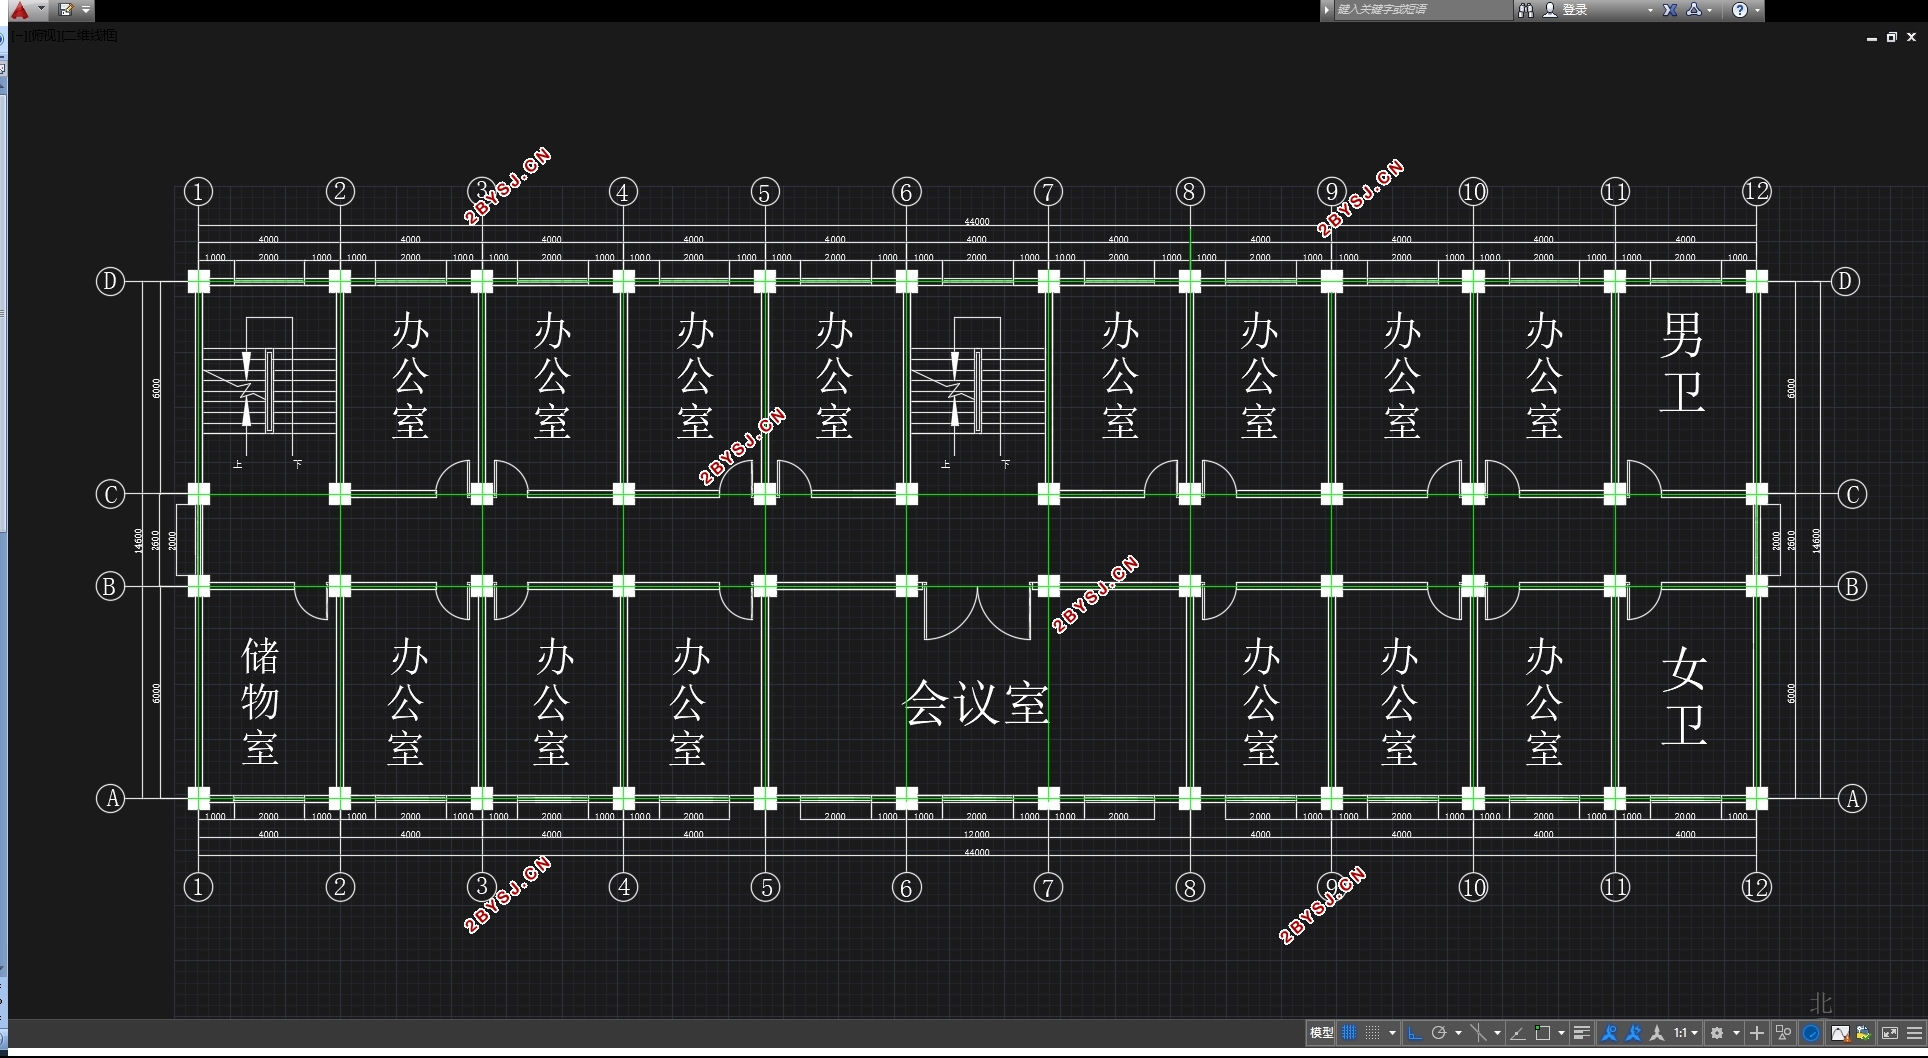Toggle polar tracking icon
Screen dimensions: 1928x1058
pyautogui.click(x=1439, y=1033)
